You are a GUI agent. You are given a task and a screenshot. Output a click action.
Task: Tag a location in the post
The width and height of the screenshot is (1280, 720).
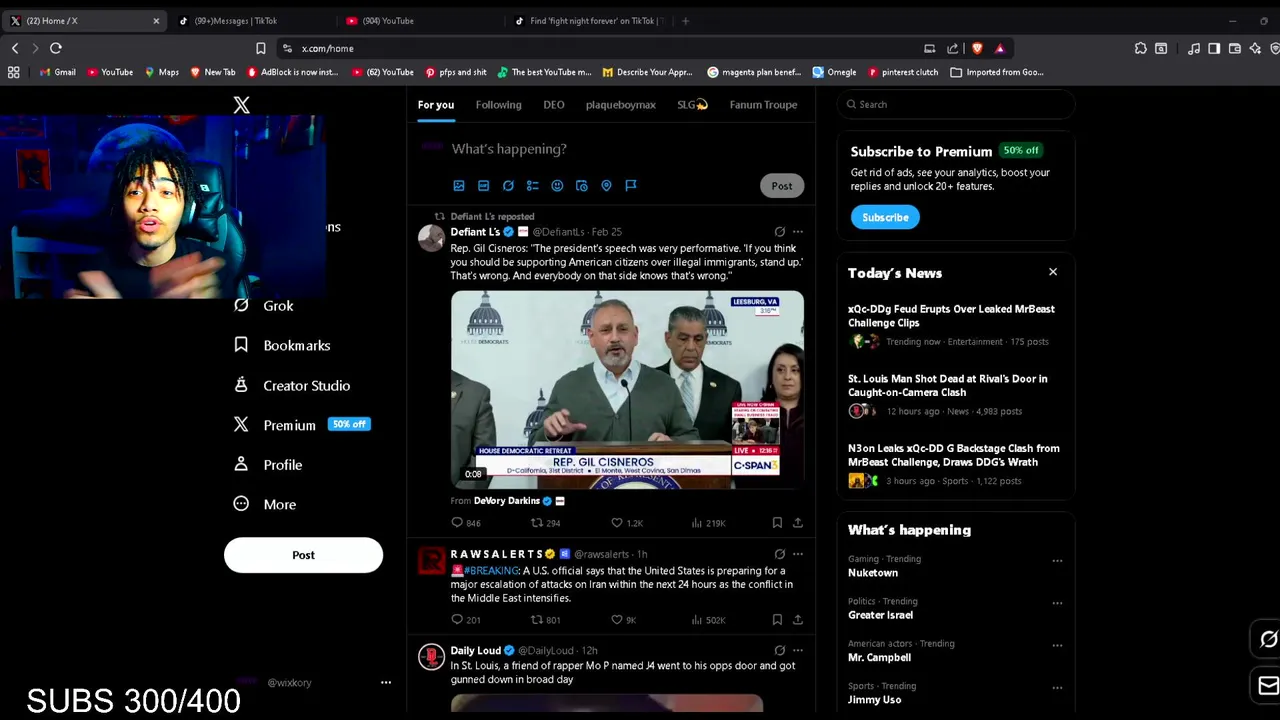[x=606, y=185]
